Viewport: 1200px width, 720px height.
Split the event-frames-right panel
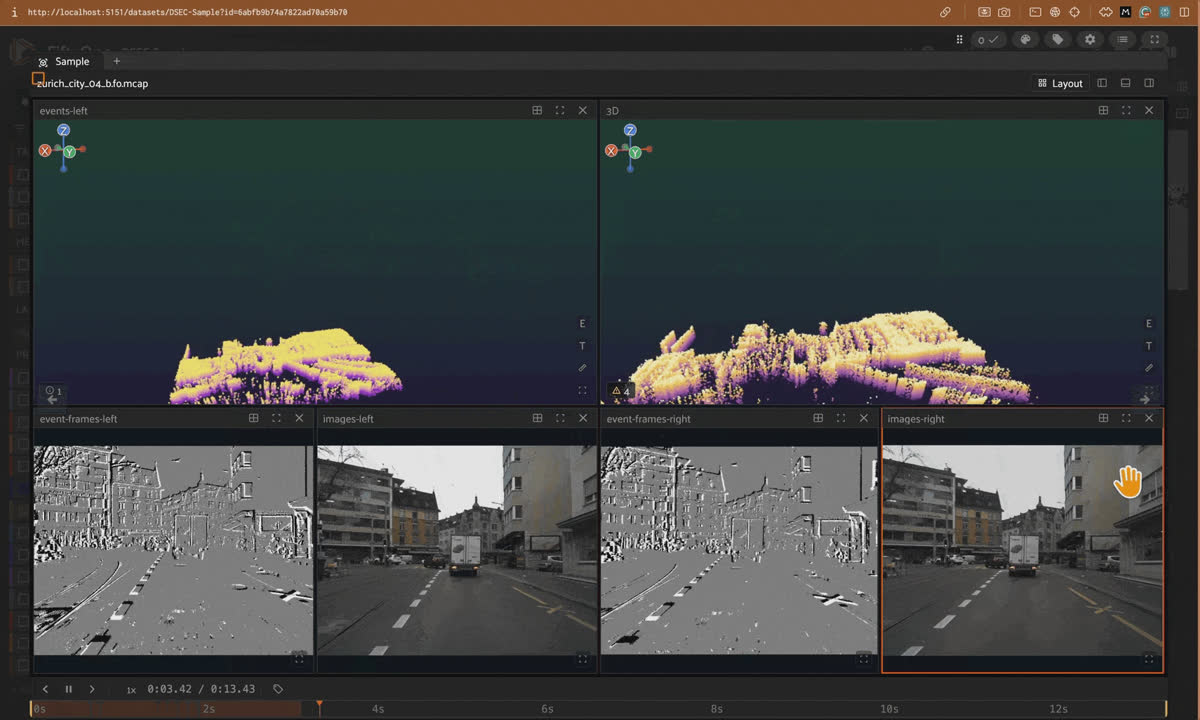click(x=818, y=418)
